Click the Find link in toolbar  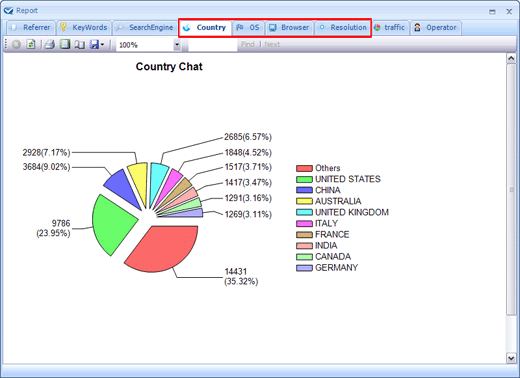(x=248, y=44)
